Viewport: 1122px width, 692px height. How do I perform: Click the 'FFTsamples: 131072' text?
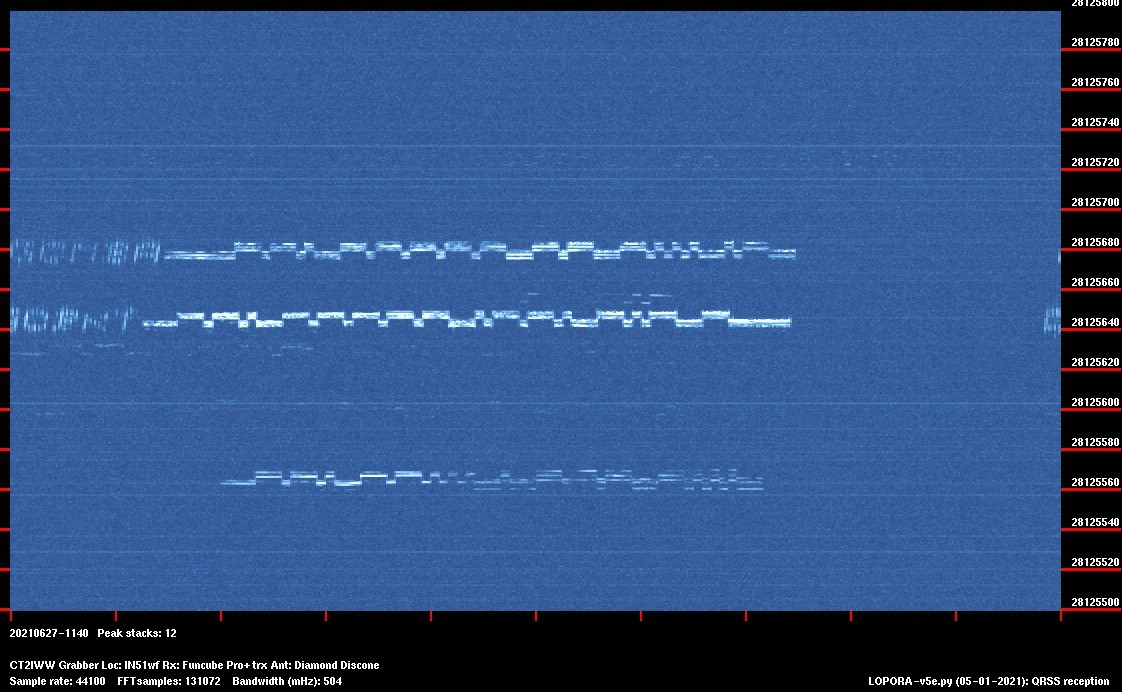(x=169, y=682)
